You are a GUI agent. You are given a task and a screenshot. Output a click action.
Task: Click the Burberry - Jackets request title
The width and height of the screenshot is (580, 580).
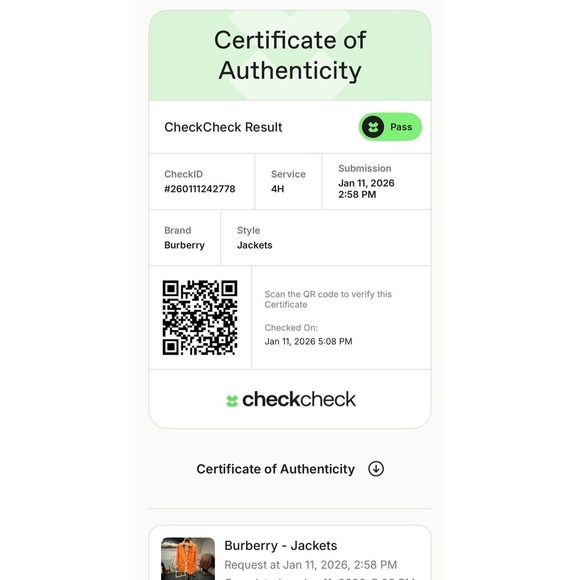tap(281, 545)
